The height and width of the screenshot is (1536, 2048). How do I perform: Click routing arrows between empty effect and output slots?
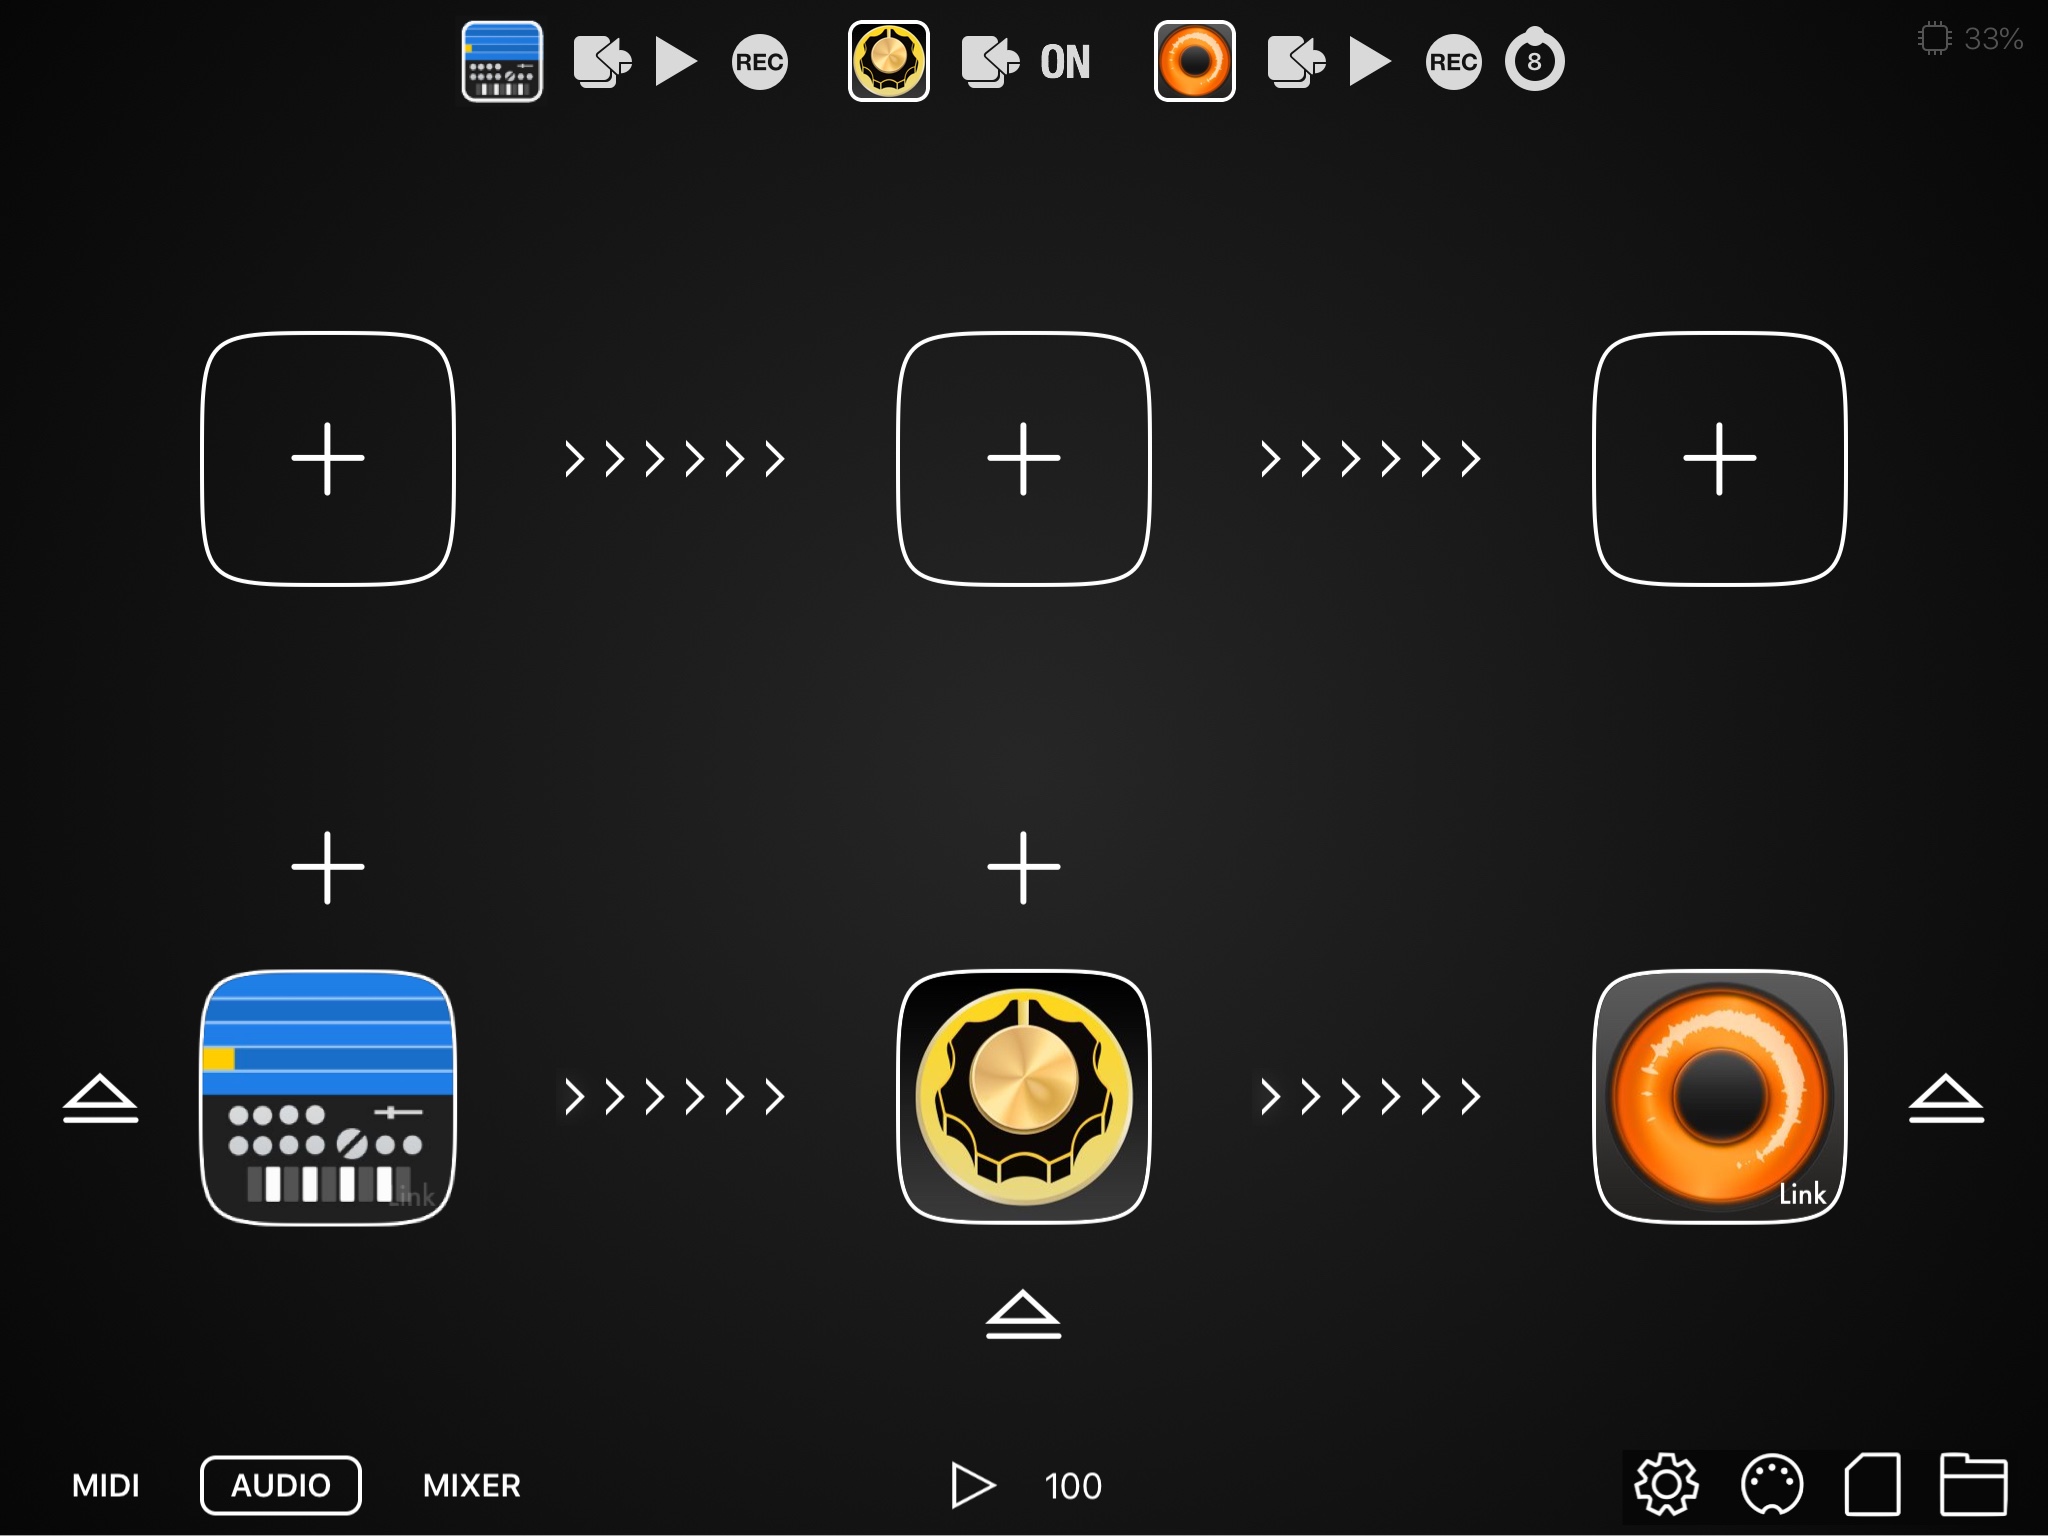[1371, 459]
